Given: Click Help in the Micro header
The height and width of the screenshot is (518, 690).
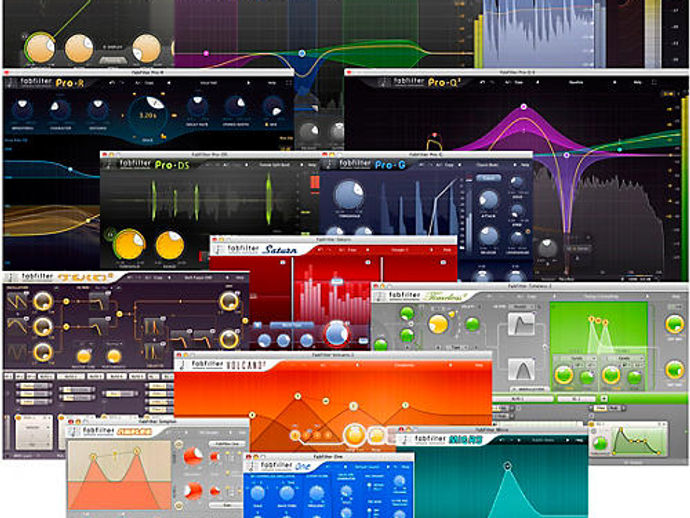Looking at the screenshot, I should pos(579,440).
